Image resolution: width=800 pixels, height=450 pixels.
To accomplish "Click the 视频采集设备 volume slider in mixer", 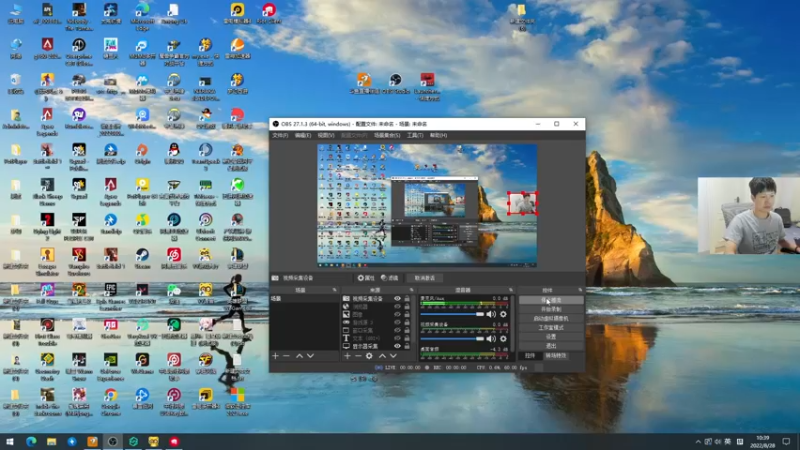I will 452,338.
